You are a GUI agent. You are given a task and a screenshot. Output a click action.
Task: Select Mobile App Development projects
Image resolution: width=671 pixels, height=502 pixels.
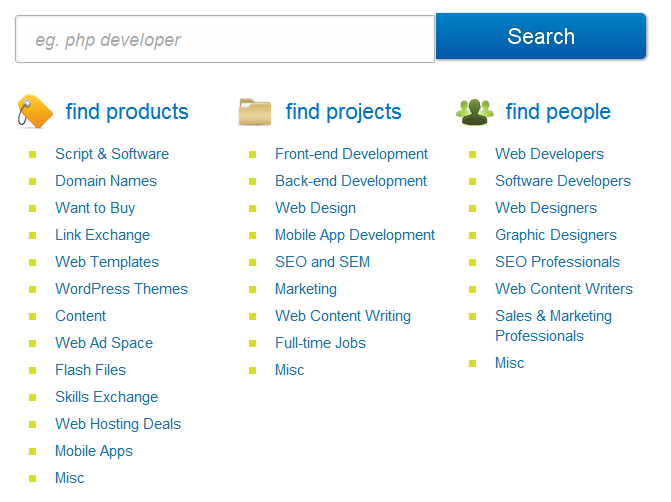coord(355,235)
